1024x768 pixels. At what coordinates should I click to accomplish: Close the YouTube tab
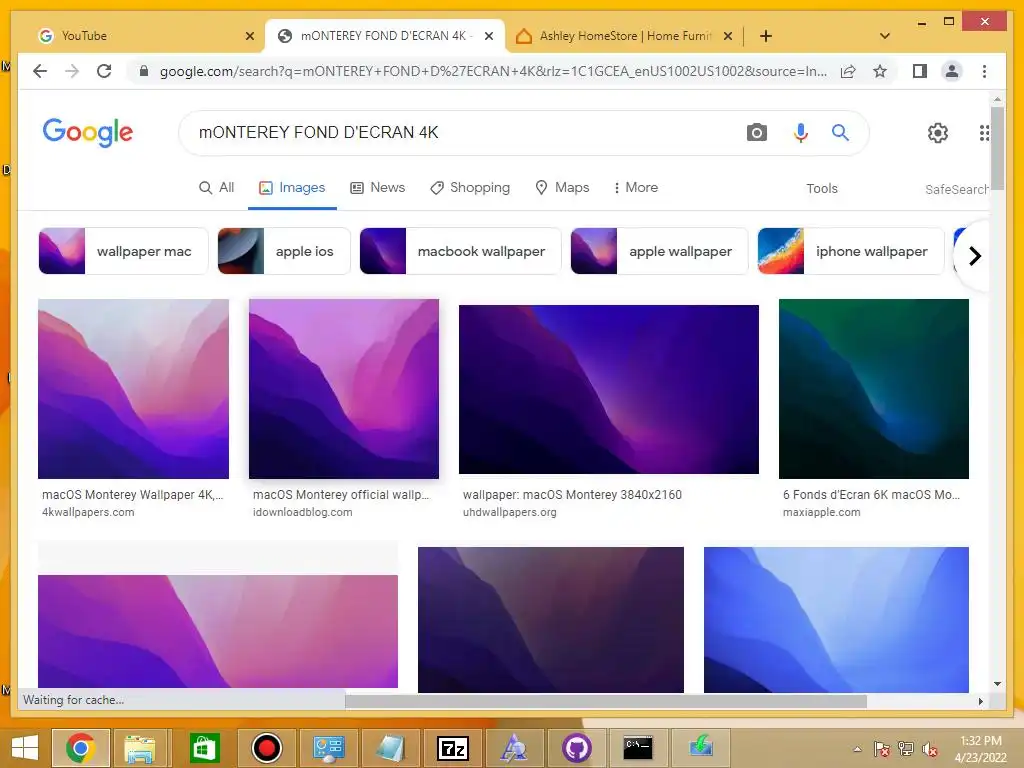tap(249, 36)
